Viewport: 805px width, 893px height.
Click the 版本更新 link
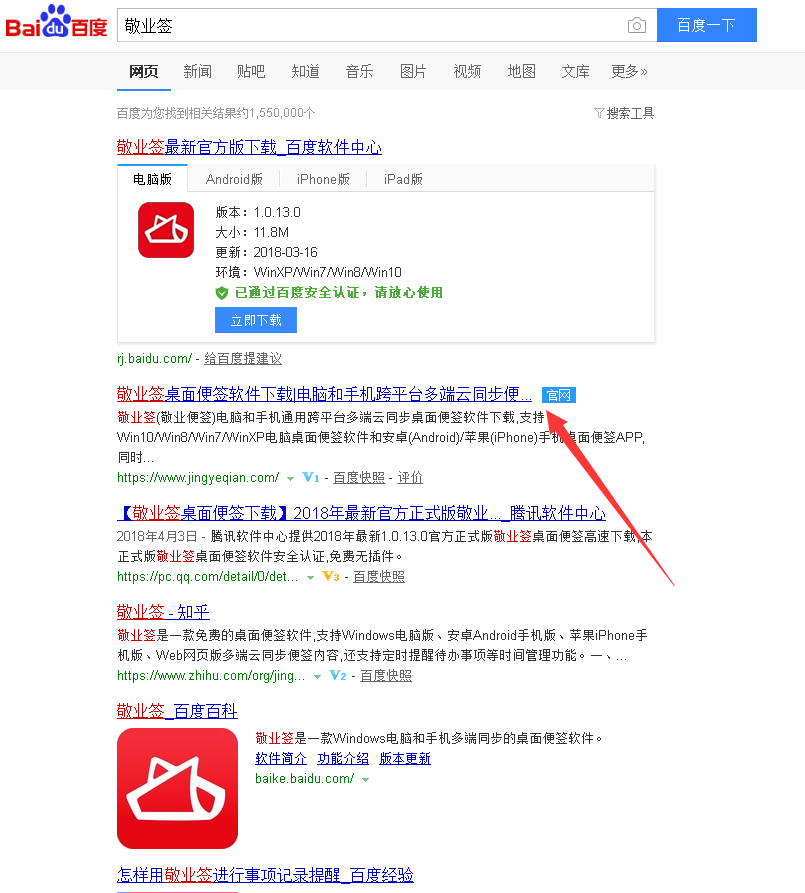pyautogui.click(x=405, y=759)
